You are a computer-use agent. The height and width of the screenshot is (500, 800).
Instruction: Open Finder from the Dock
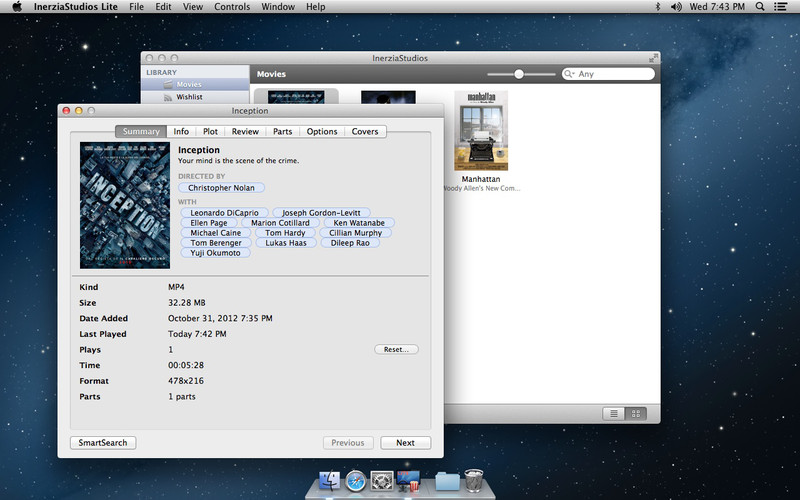pos(329,481)
